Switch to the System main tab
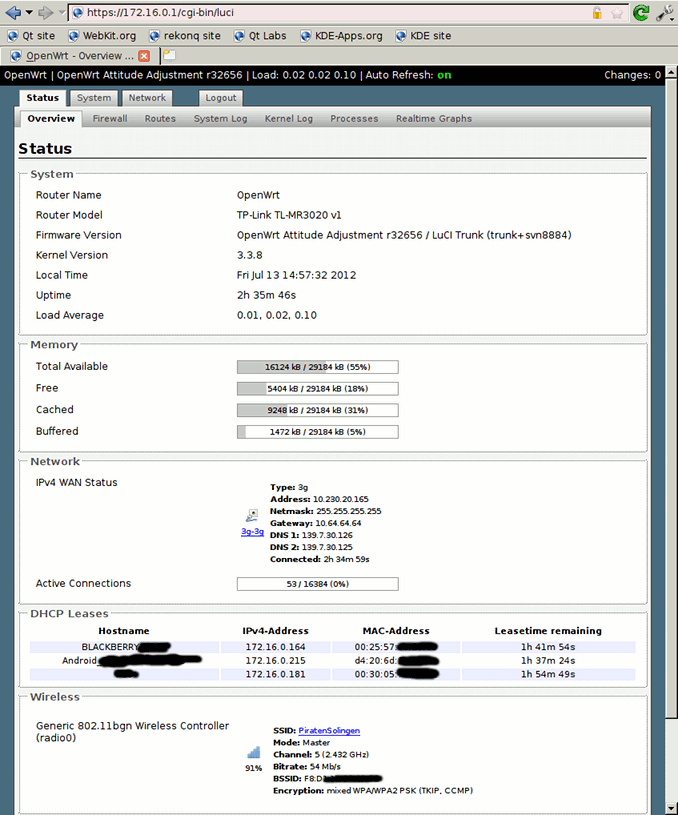The width and height of the screenshot is (678, 815). tap(94, 98)
